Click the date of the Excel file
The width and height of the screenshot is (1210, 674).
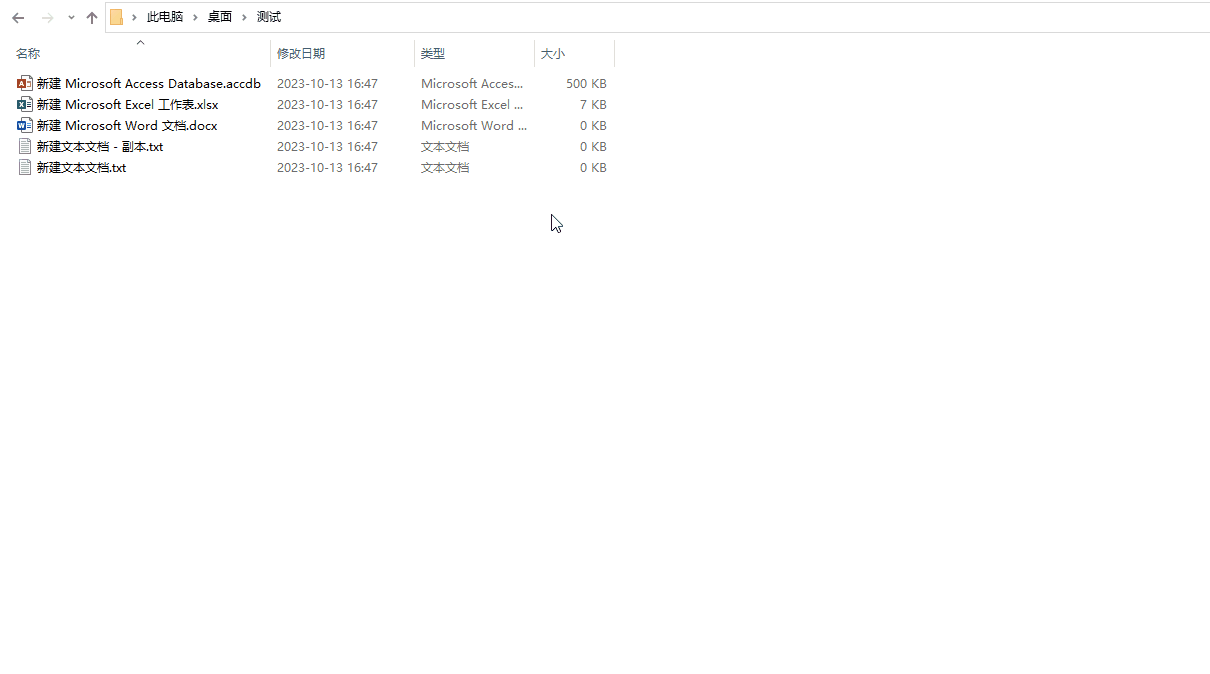(x=327, y=105)
